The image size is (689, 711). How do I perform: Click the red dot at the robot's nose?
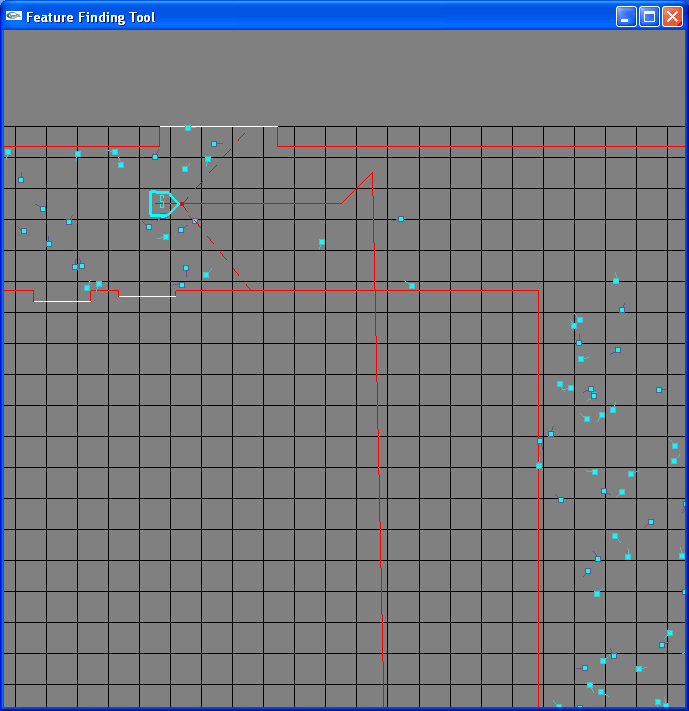tap(181, 204)
